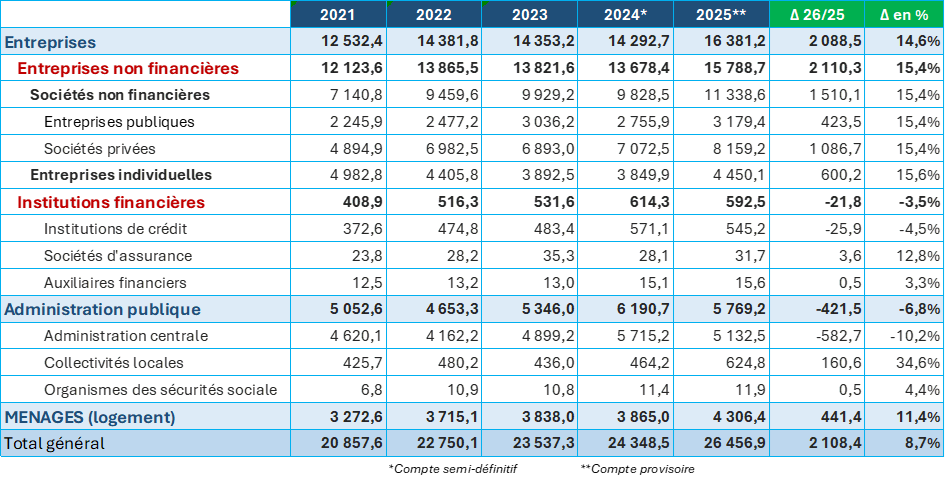This screenshot has width=945, height=478.
Task: Click the cell with value 571,1
Action: 626,228
